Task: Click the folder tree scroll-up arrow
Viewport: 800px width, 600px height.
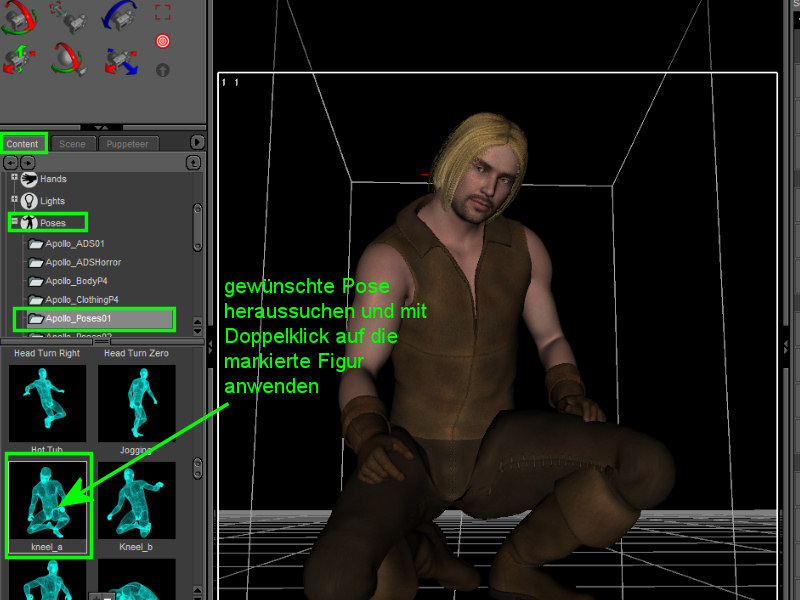Action: click(198, 321)
